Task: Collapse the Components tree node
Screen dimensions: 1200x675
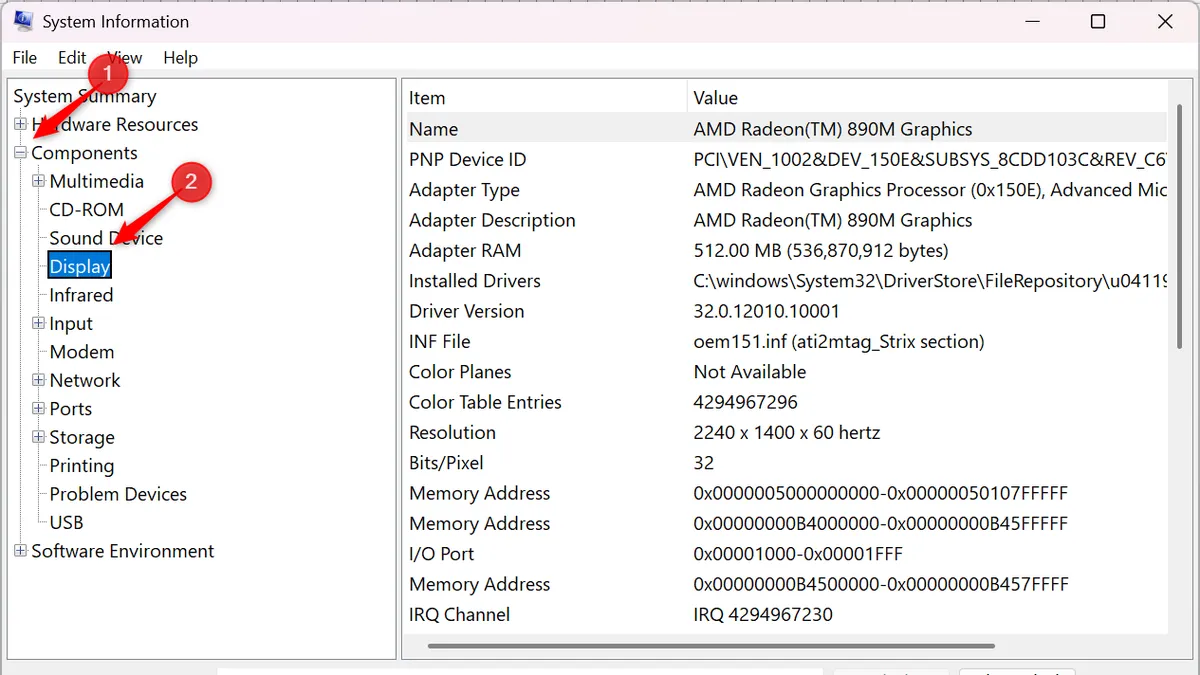Action: tap(20, 153)
